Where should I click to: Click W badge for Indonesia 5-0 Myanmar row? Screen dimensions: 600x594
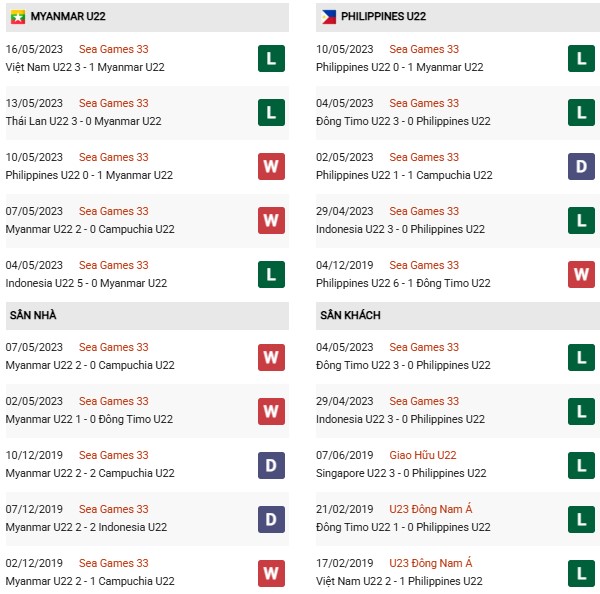(270, 274)
